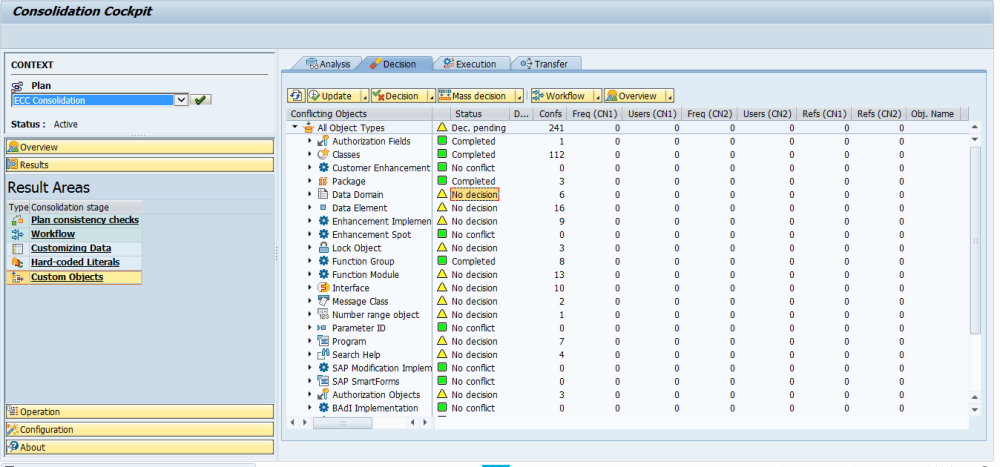The height and width of the screenshot is (467, 1000).
Task: Click the Hard-coded Literals stage icon
Action: click(17, 262)
